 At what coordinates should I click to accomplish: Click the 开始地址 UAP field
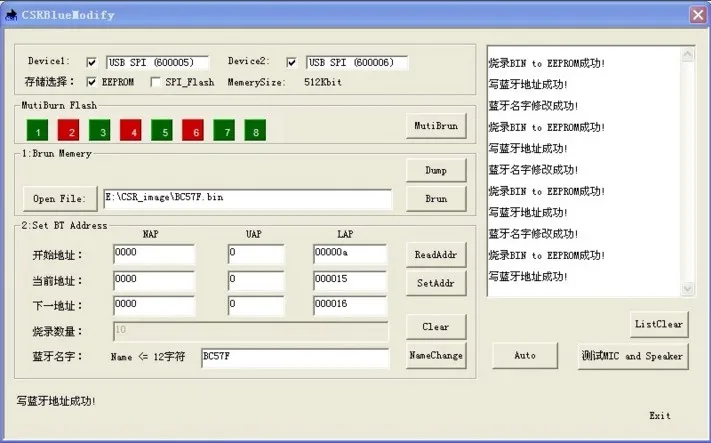[256, 254]
